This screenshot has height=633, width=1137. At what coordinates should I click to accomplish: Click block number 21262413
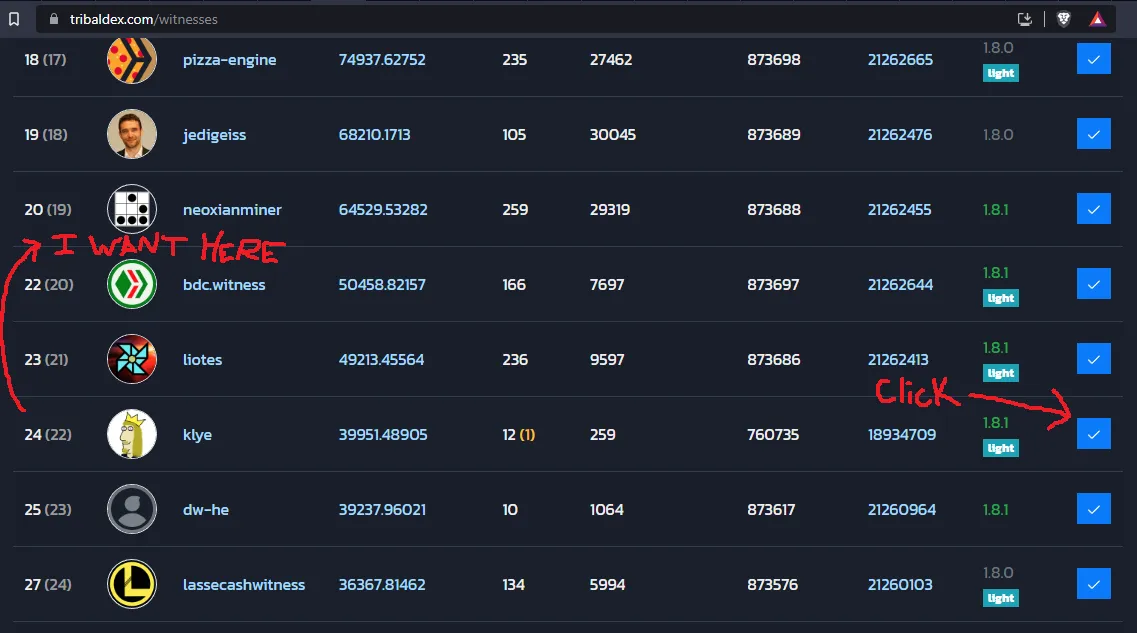(898, 360)
